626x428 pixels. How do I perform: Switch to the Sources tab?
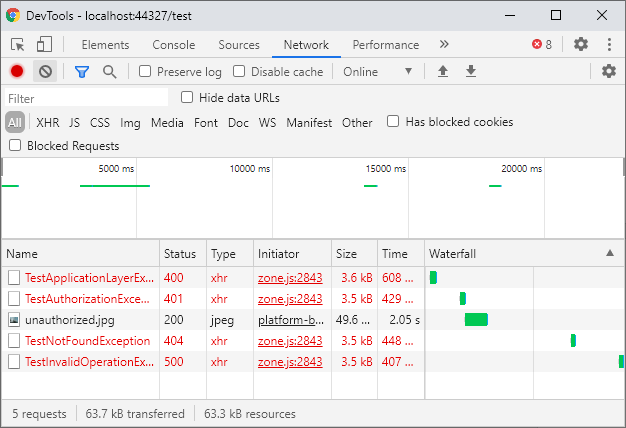click(x=239, y=45)
